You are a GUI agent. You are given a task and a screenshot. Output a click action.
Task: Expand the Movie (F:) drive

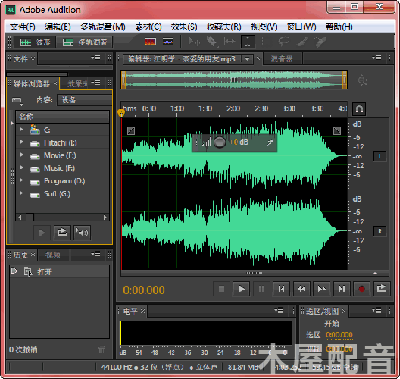(22, 155)
